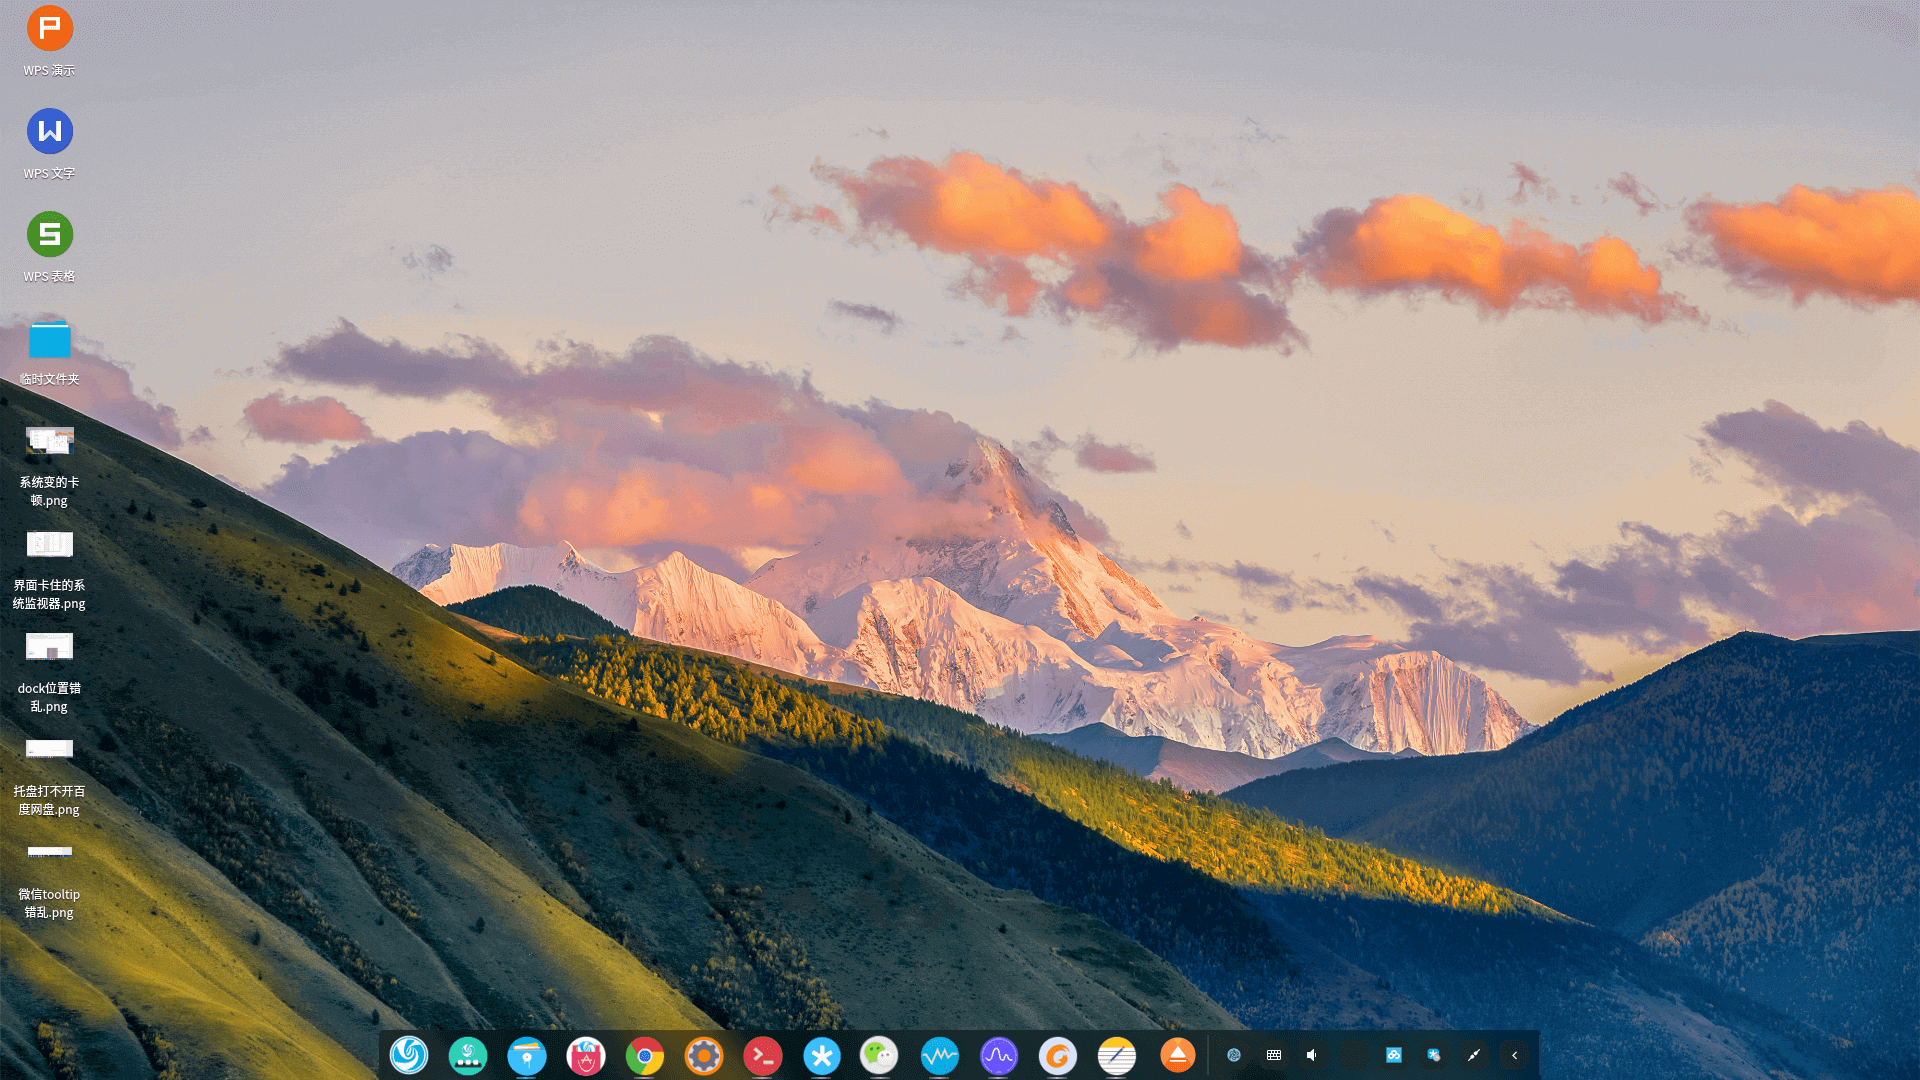
Task: Click the orange eject disk dock icon
Action: coord(1177,1055)
